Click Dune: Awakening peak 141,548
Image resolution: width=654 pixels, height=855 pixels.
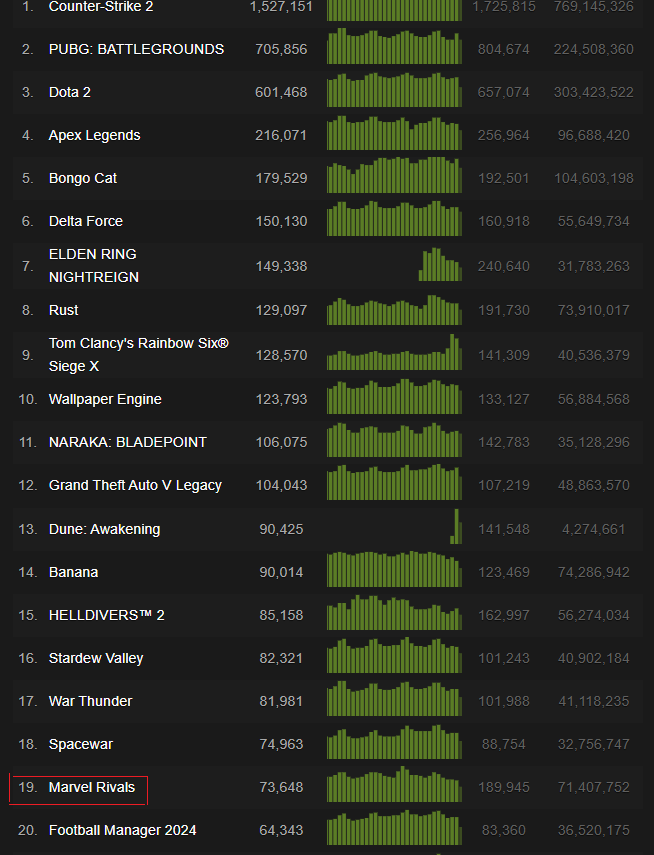(503, 529)
